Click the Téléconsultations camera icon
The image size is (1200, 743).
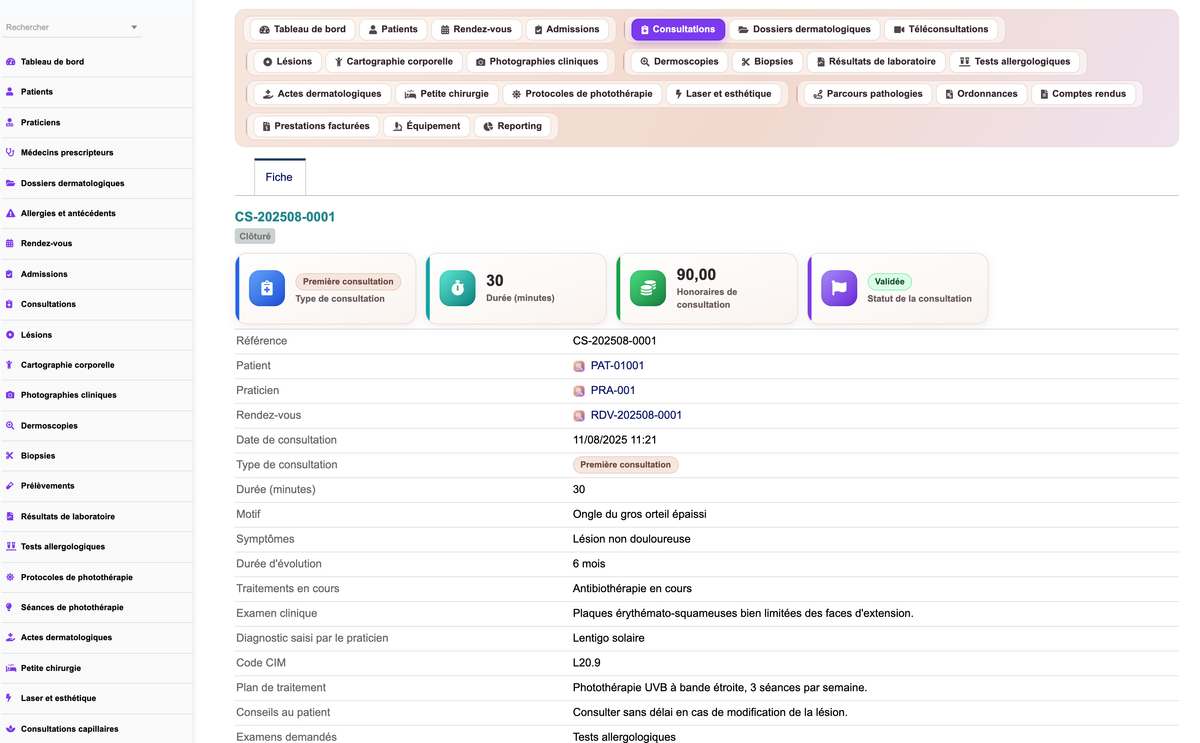[899, 30]
